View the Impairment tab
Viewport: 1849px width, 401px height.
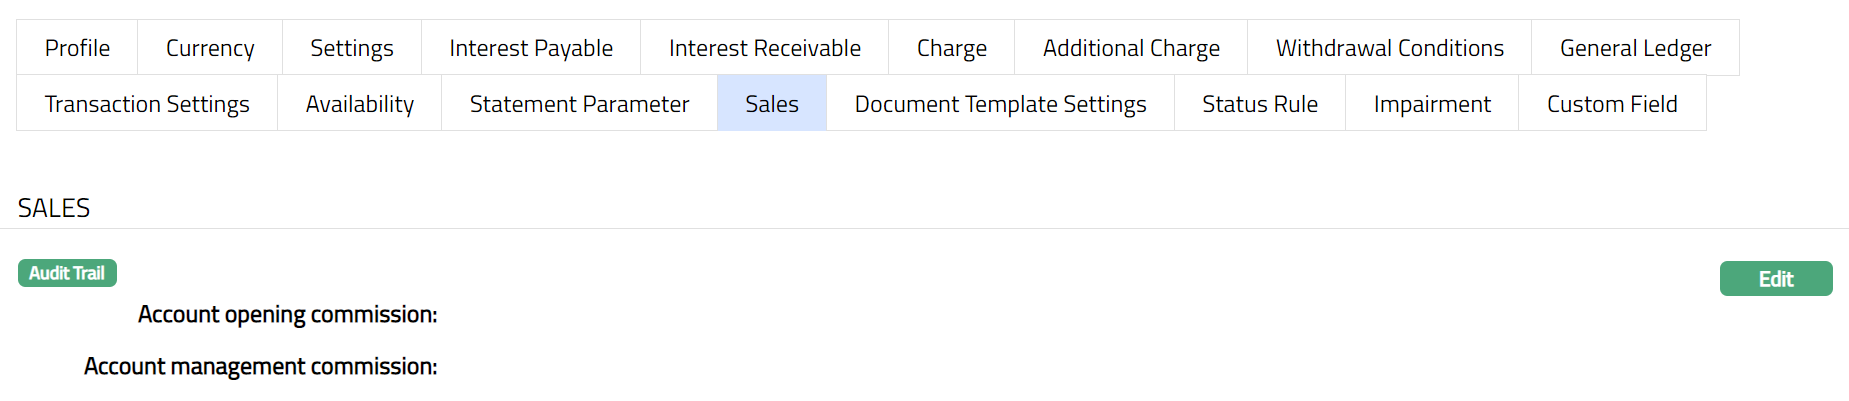point(1432,104)
